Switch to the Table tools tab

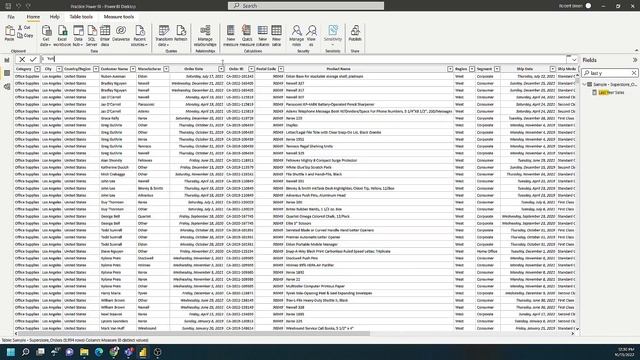click(x=81, y=17)
